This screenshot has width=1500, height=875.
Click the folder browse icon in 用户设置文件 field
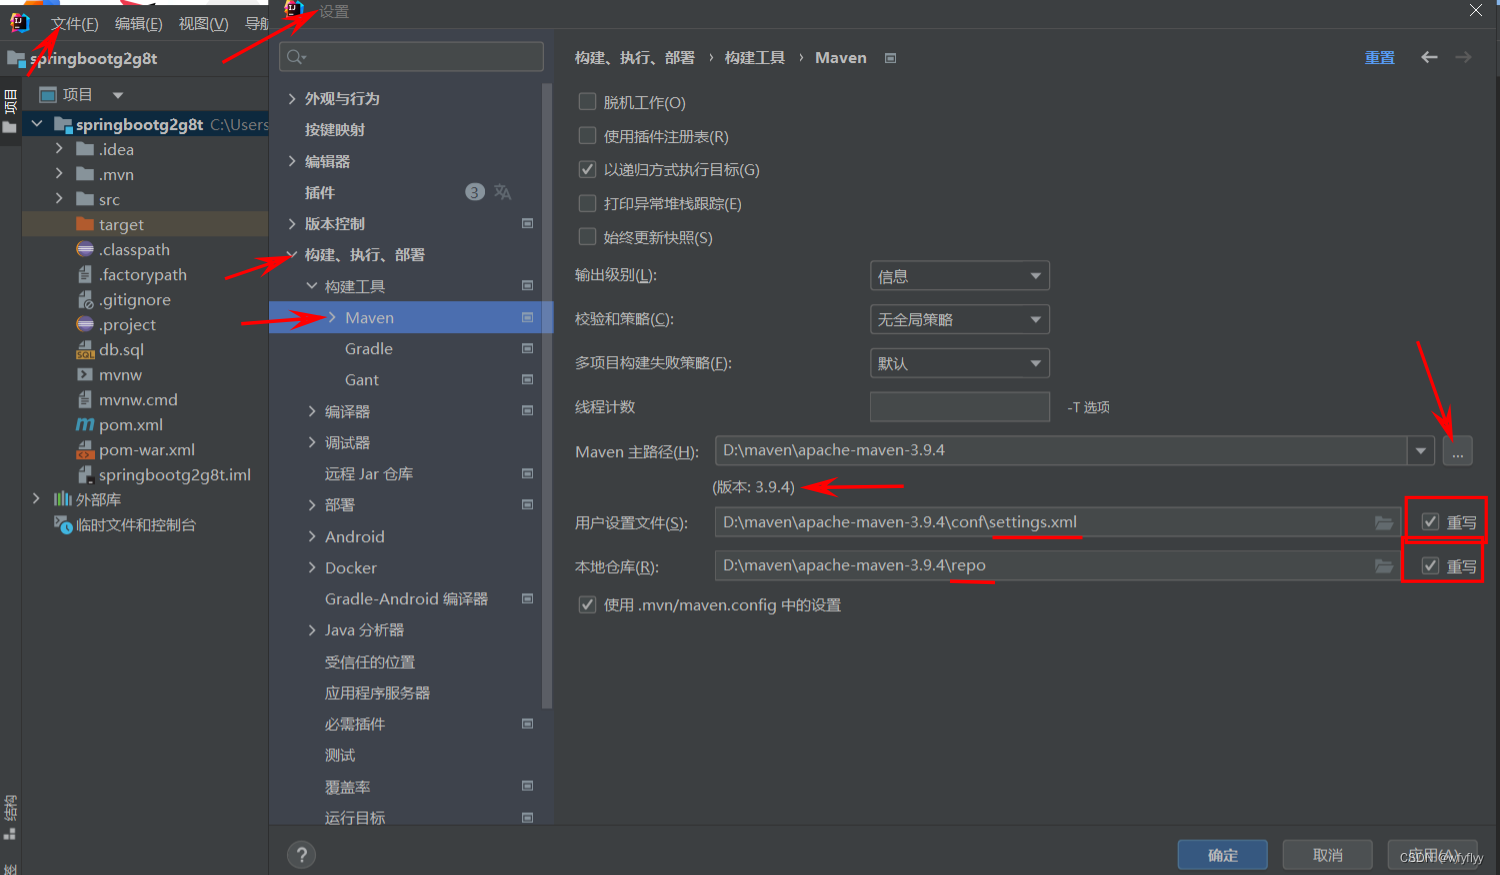[1384, 522]
